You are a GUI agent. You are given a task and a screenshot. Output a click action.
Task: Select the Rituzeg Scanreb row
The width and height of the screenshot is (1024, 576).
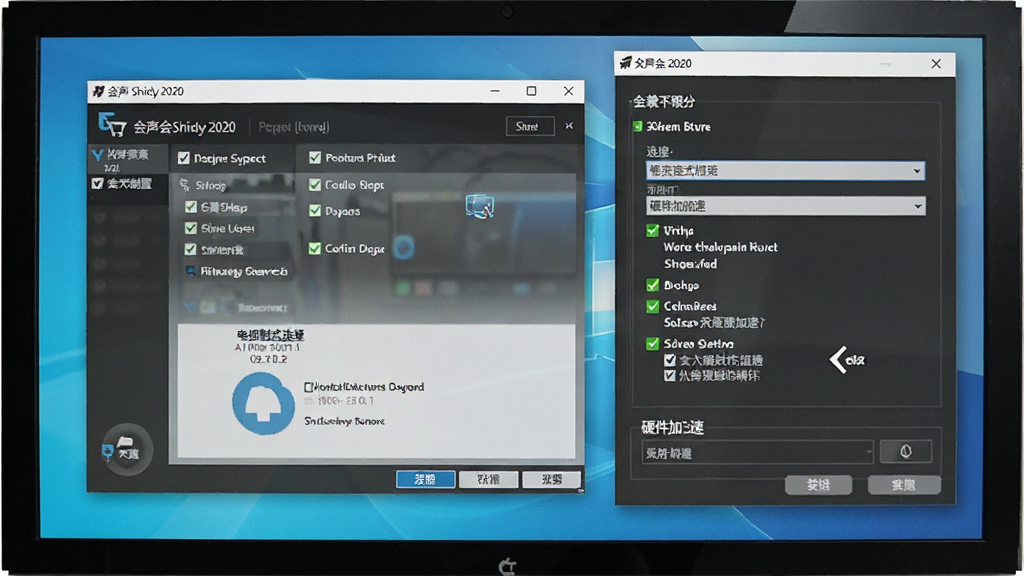point(236,271)
